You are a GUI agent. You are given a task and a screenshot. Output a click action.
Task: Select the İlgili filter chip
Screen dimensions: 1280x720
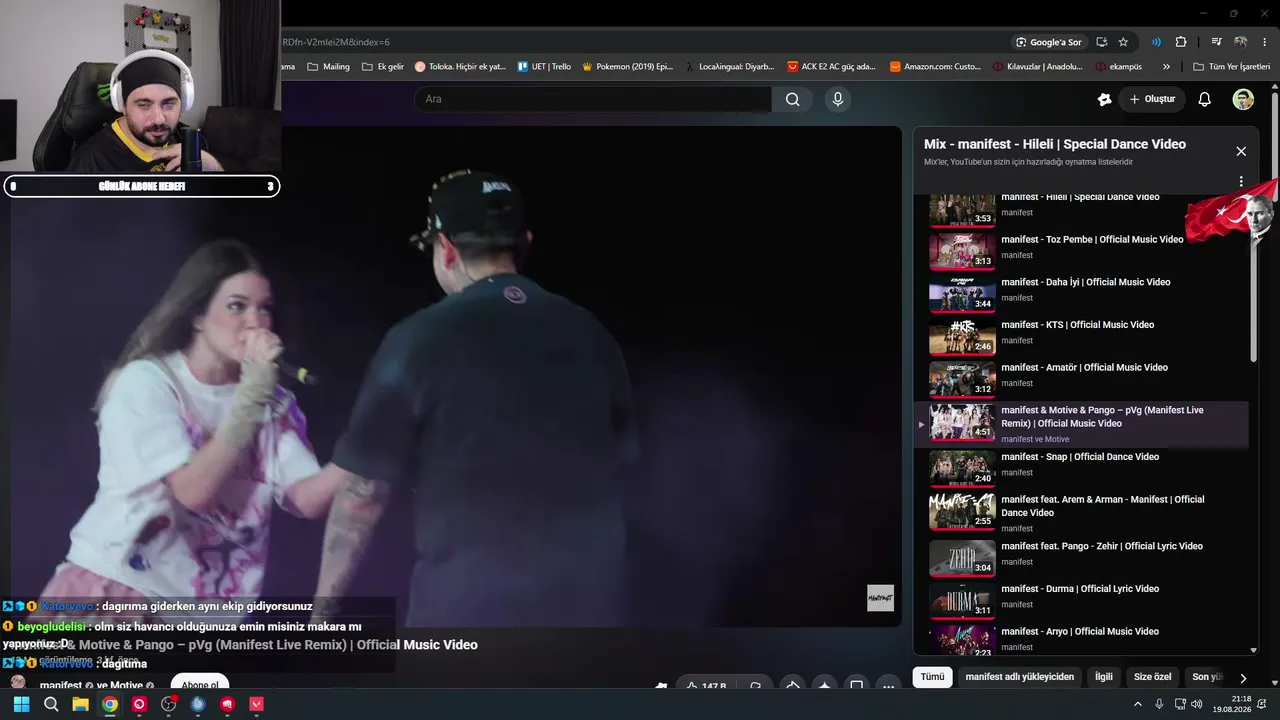(1104, 677)
